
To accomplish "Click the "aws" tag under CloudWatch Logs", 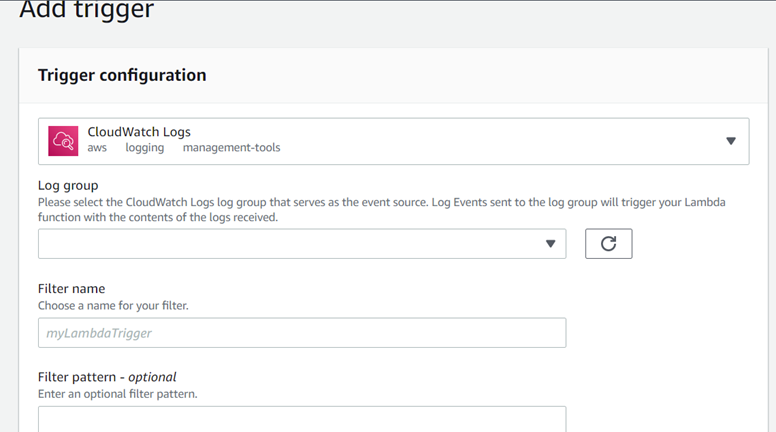I will pos(97,148).
